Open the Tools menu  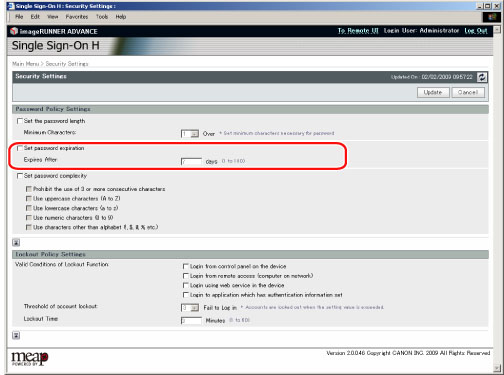tap(102, 17)
